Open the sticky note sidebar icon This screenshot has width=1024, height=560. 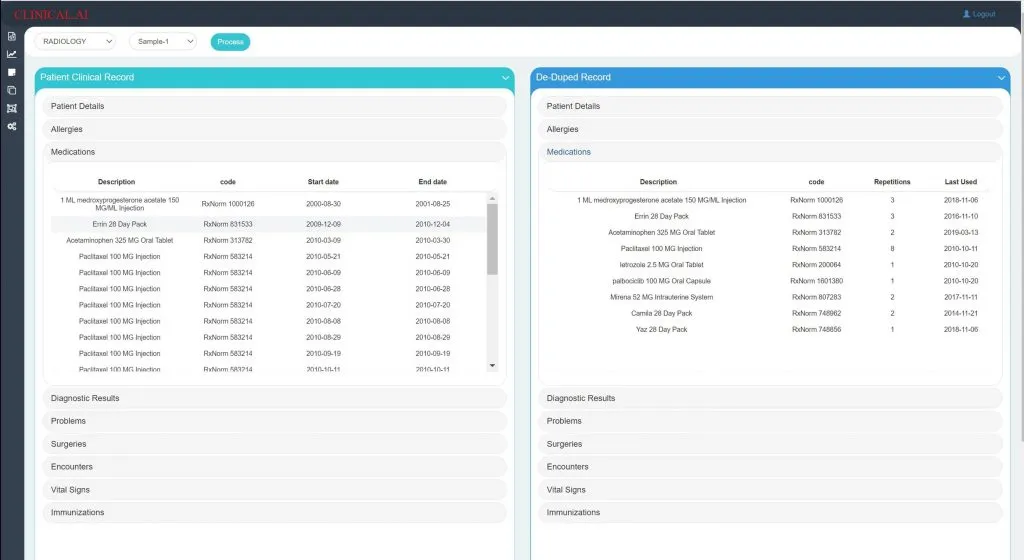[x=12, y=72]
